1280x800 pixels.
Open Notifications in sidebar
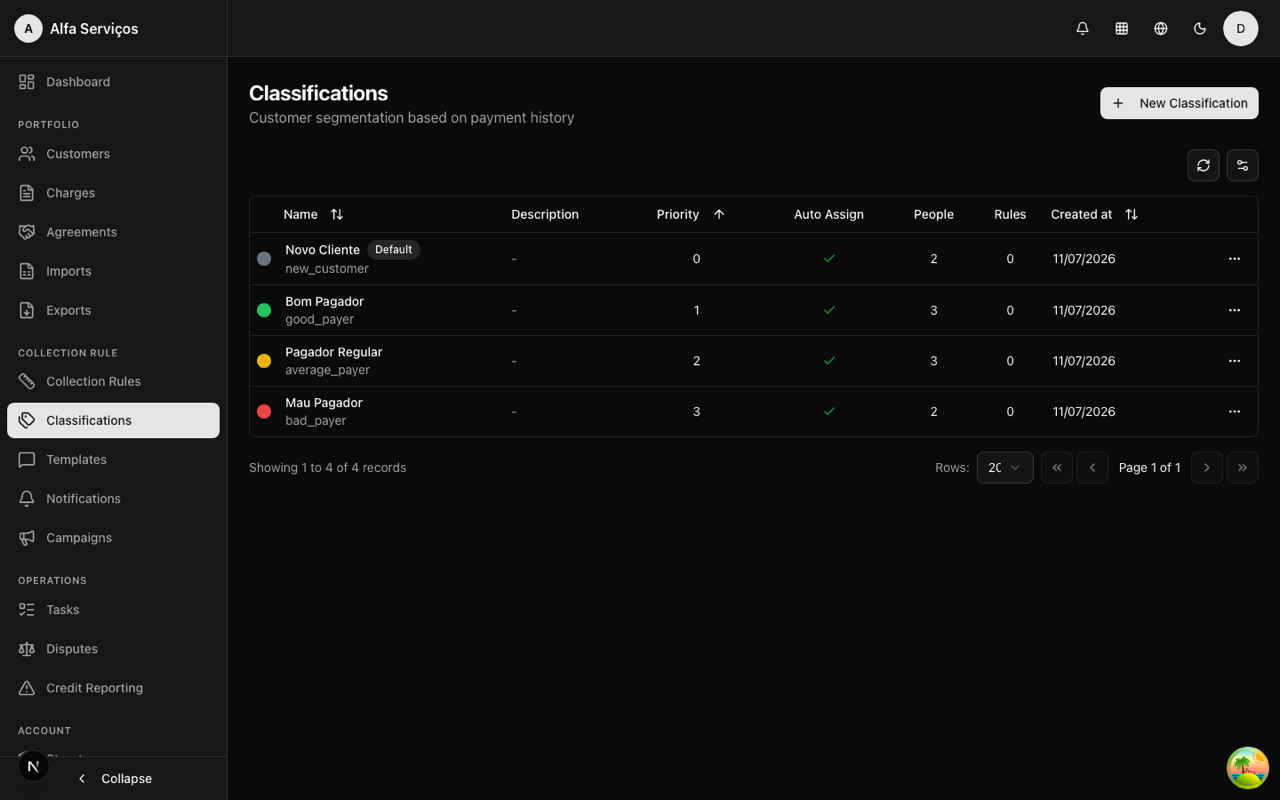click(x=113, y=498)
